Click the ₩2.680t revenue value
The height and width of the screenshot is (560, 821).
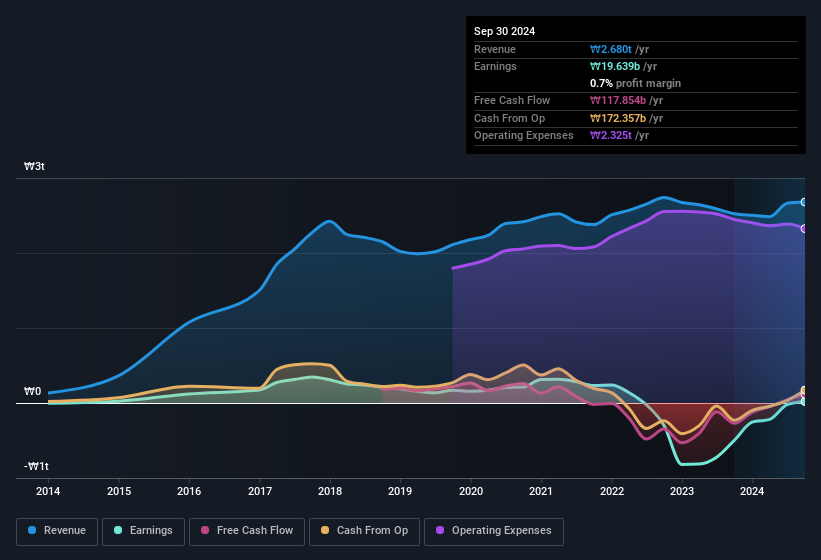pos(611,49)
